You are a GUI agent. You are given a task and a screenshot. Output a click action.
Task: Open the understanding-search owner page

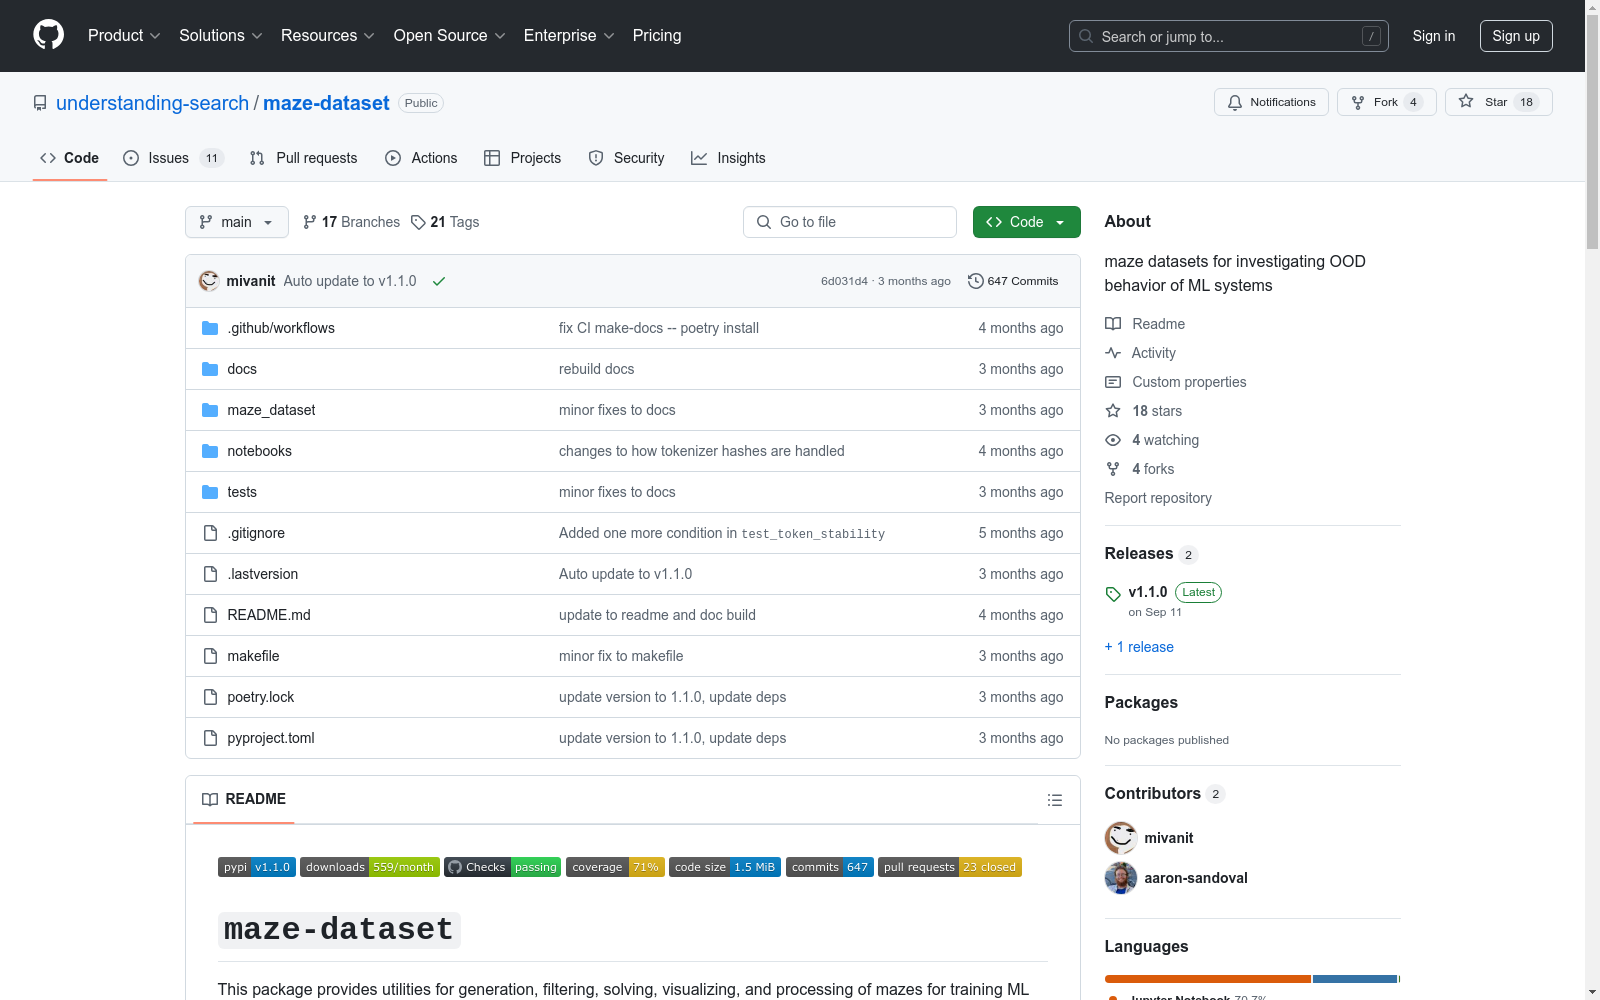[152, 103]
